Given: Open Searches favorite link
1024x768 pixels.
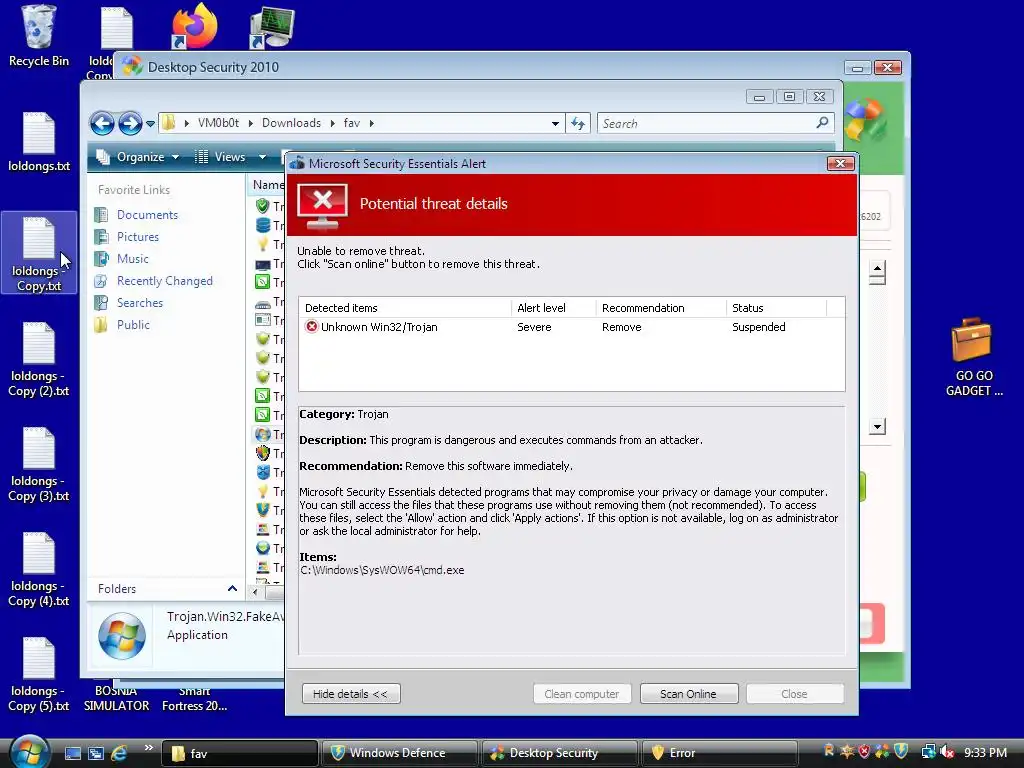Looking at the screenshot, I should [140, 303].
